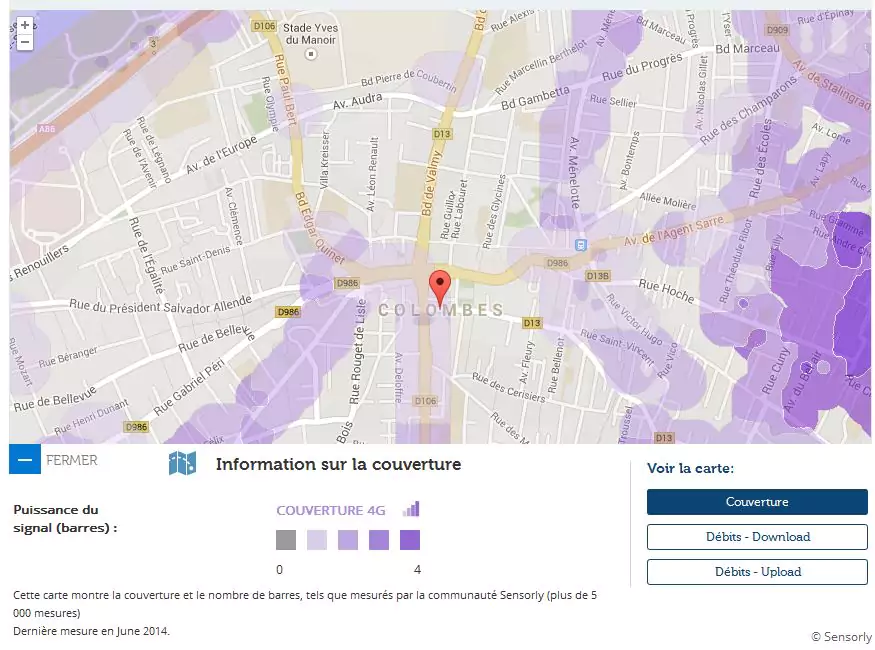Viewport: 875px width, 650px height.
Task: Select the lightest purple legend swatch
Action: (317, 540)
